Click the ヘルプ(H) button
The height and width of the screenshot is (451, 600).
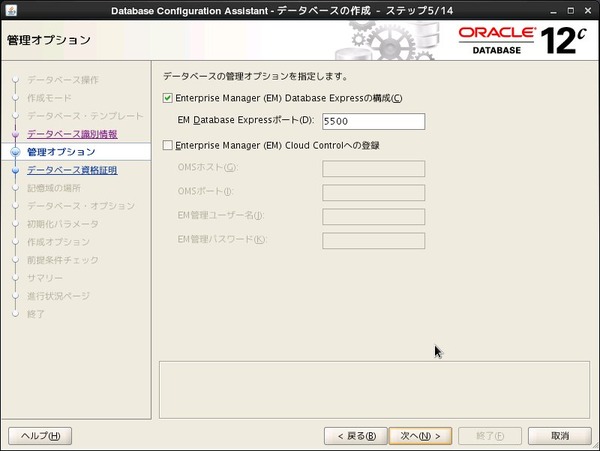pos(40,436)
